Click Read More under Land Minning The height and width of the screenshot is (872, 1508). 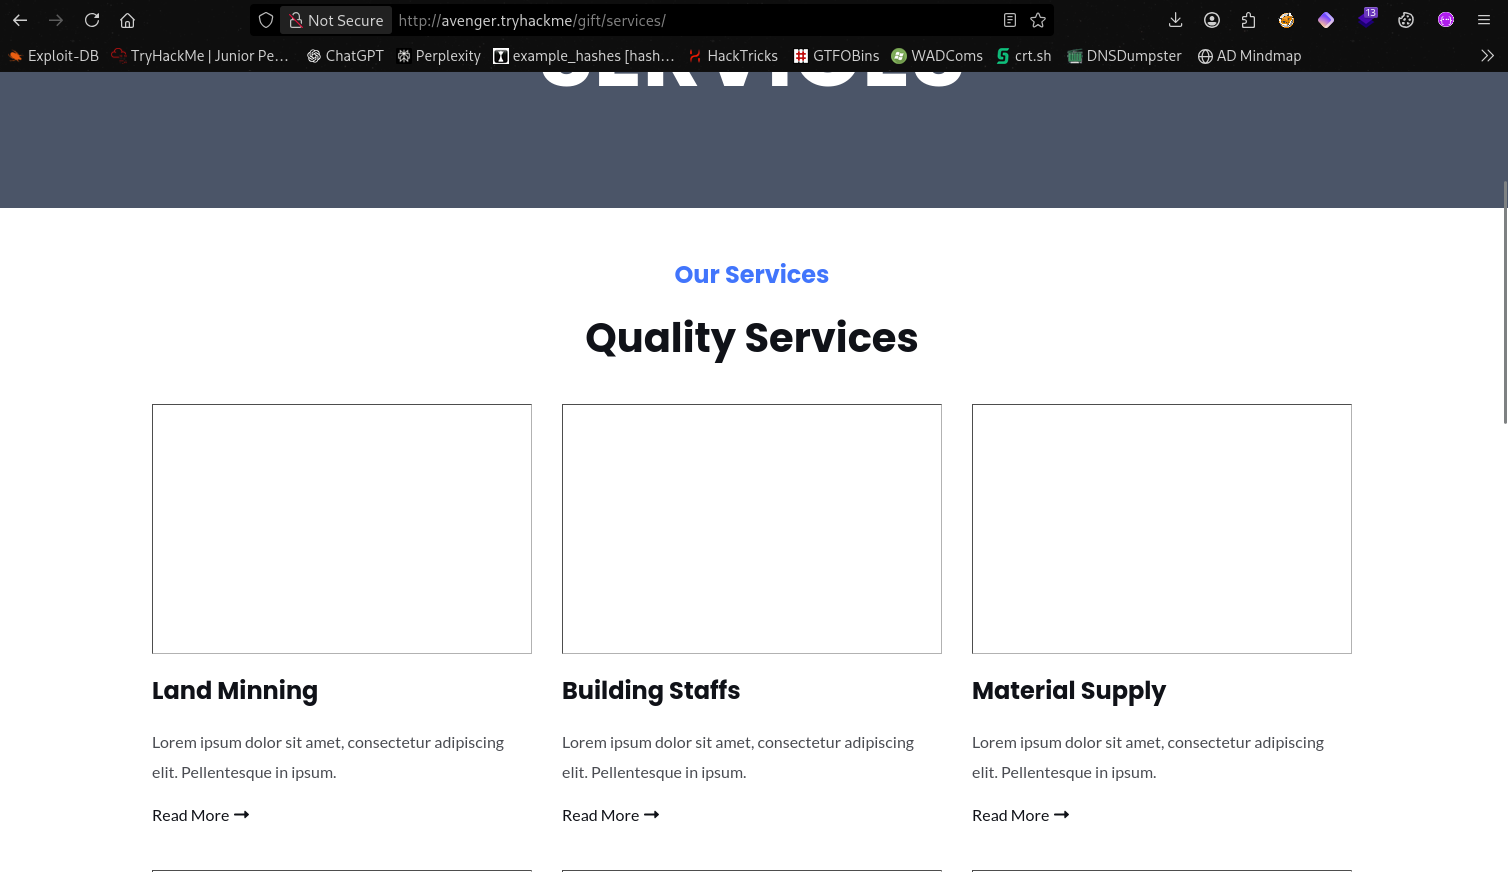tap(200, 815)
